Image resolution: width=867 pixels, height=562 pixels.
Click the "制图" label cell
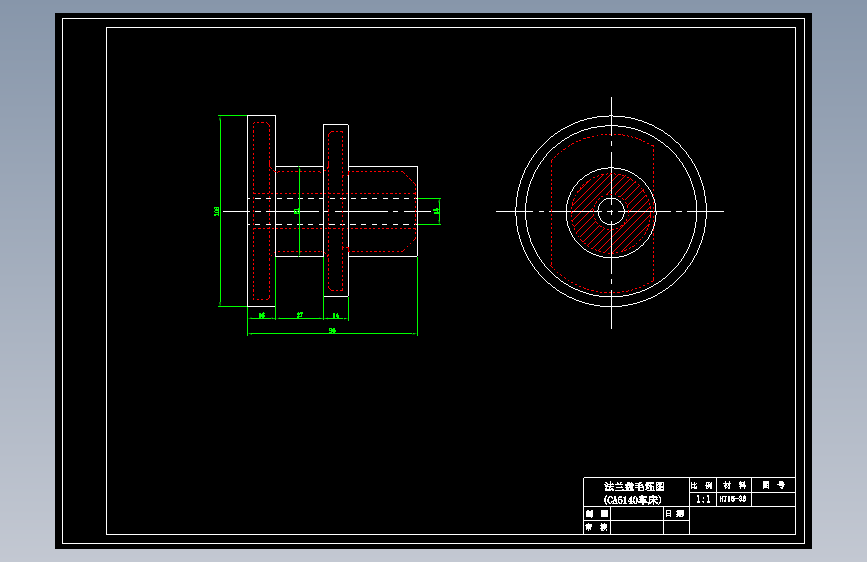[x=597, y=514]
